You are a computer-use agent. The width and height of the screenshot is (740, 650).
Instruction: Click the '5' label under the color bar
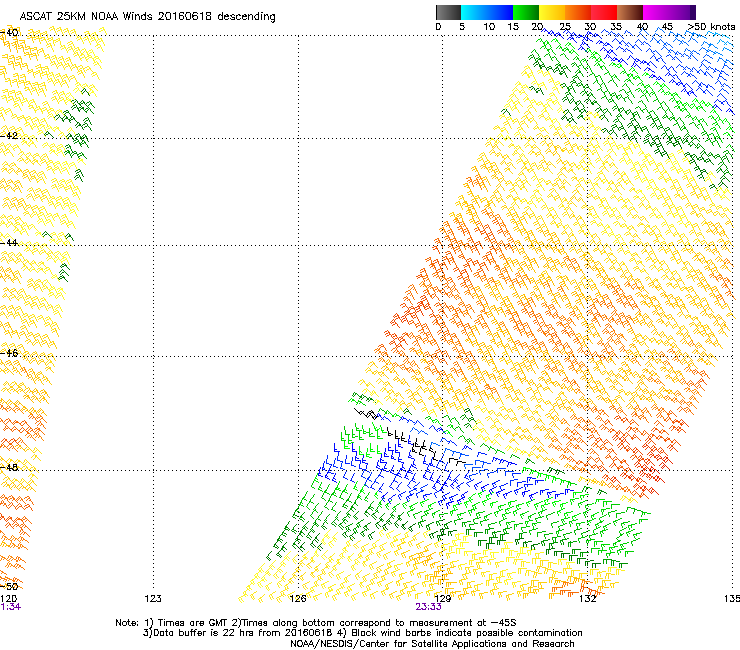pyautogui.click(x=462, y=27)
